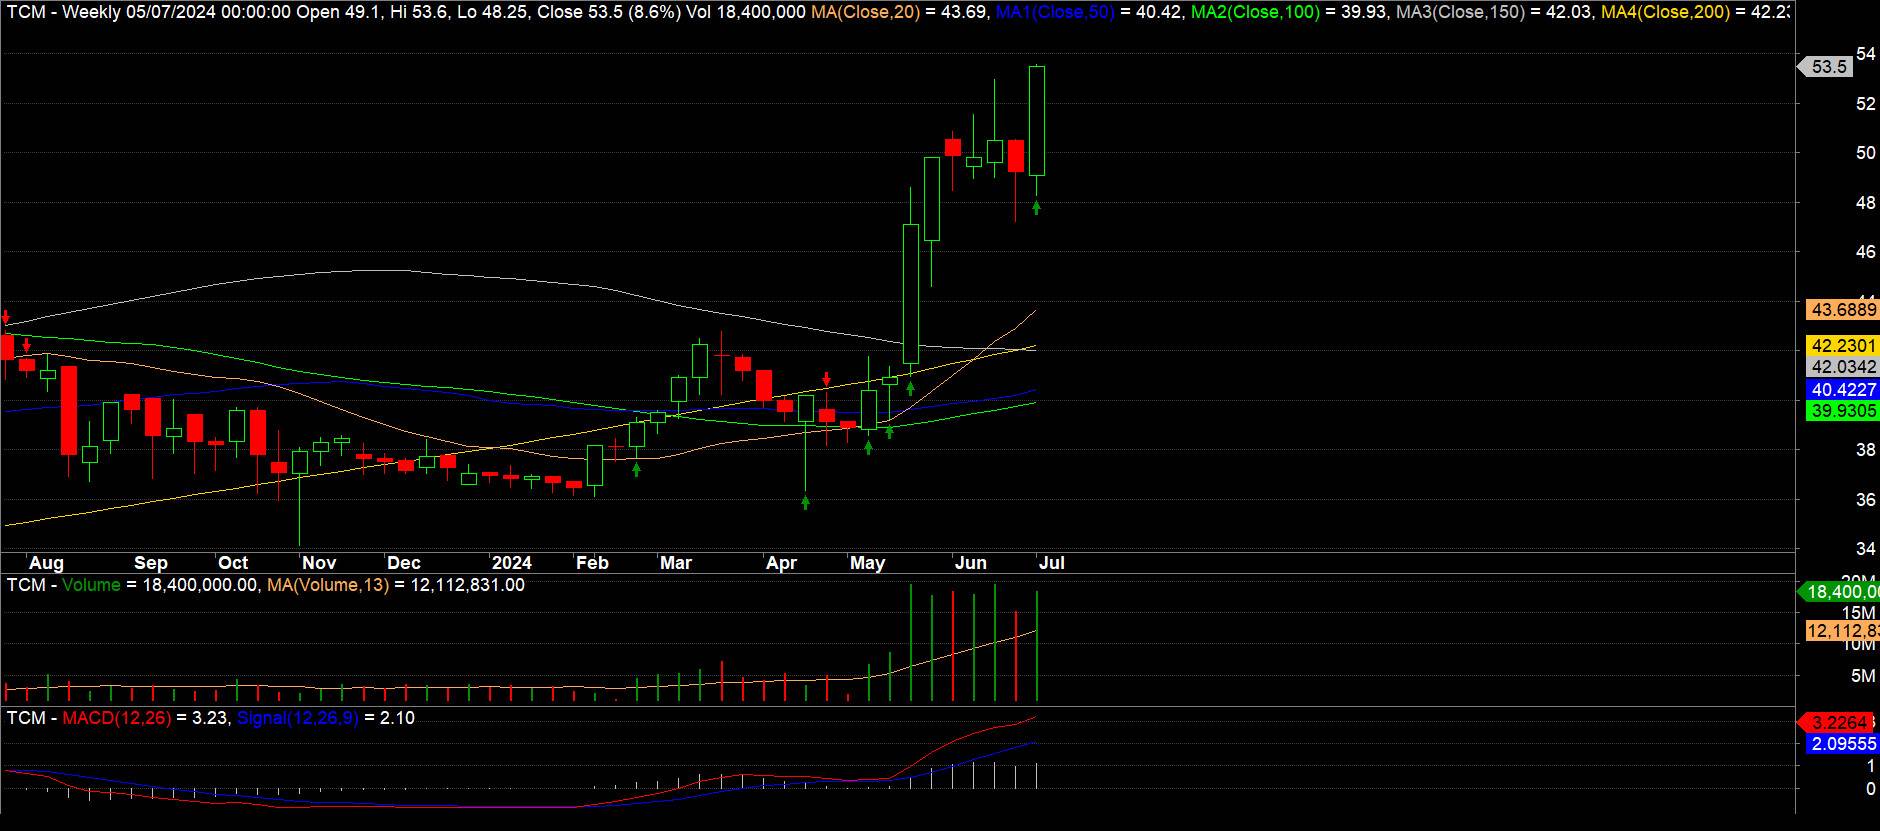The image size is (1880, 831).
Task: Select the Signal(12,26,9) = 2.10 legend
Action: 326,718
